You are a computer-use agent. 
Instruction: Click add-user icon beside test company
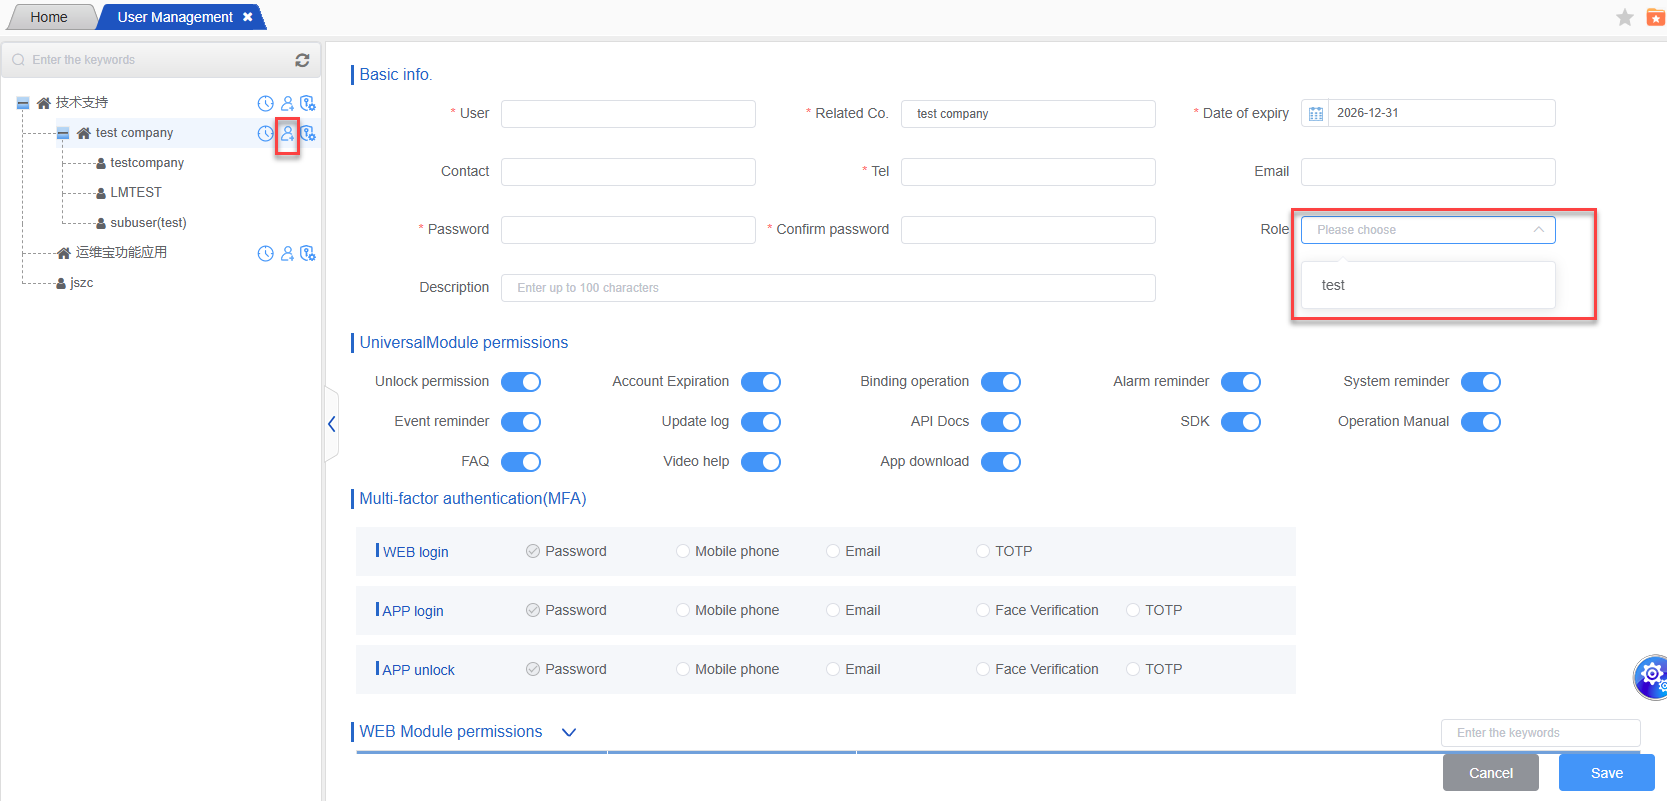pos(287,133)
